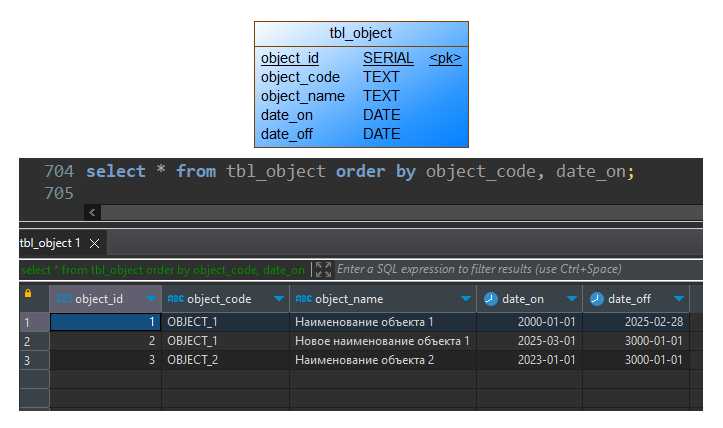This screenshot has width=723, height=428.
Task: Click the ABC type icon of object_name
Action: tap(303, 299)
